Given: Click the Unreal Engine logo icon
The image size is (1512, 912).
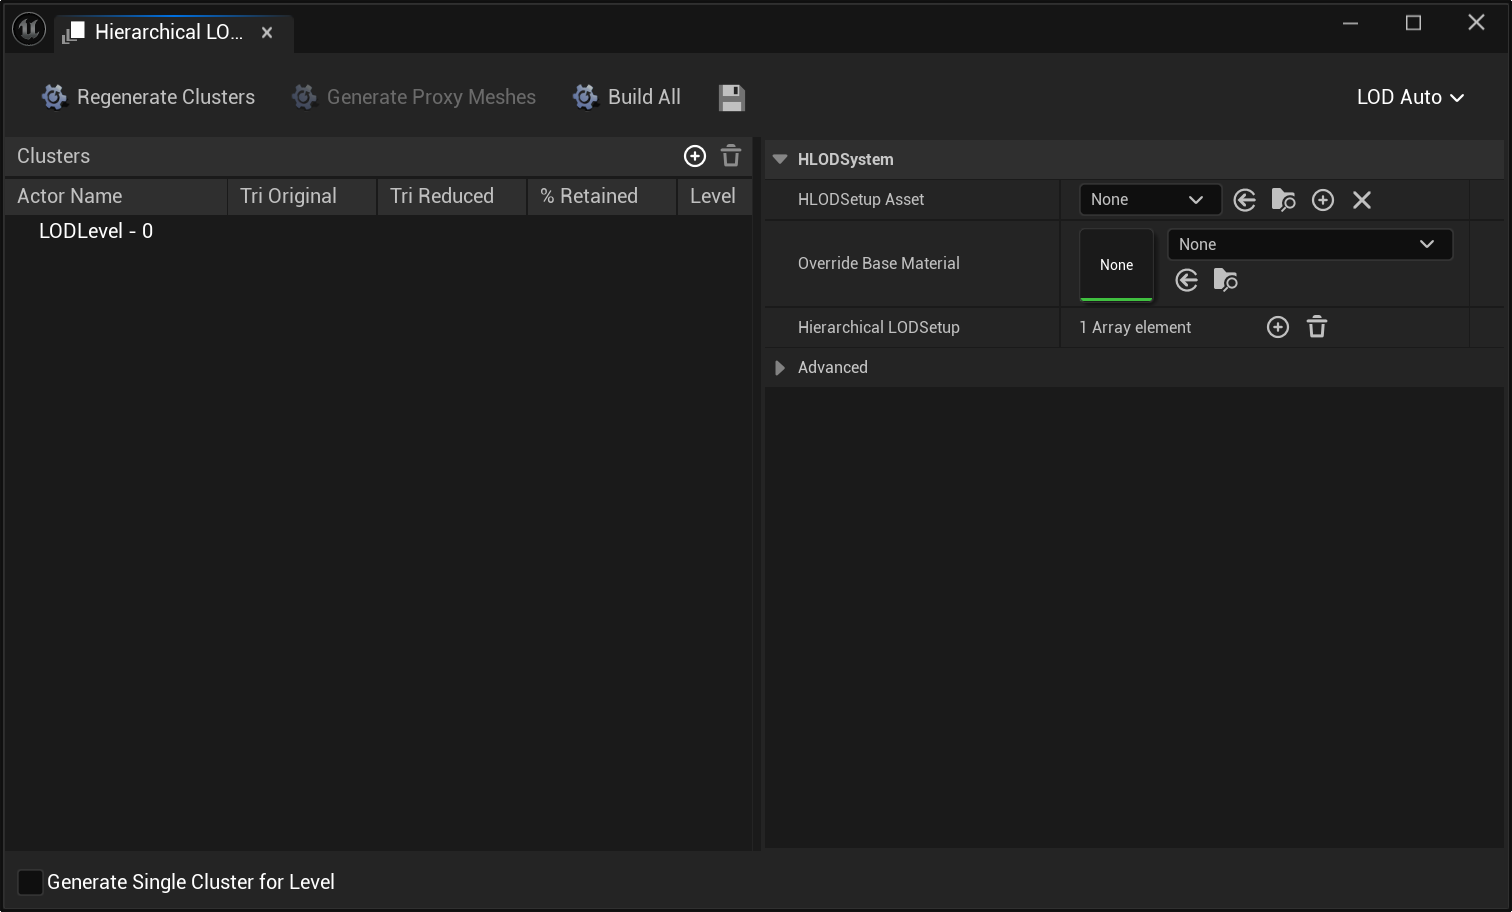Looking at the screenshot, I should (x=29, y=30).
